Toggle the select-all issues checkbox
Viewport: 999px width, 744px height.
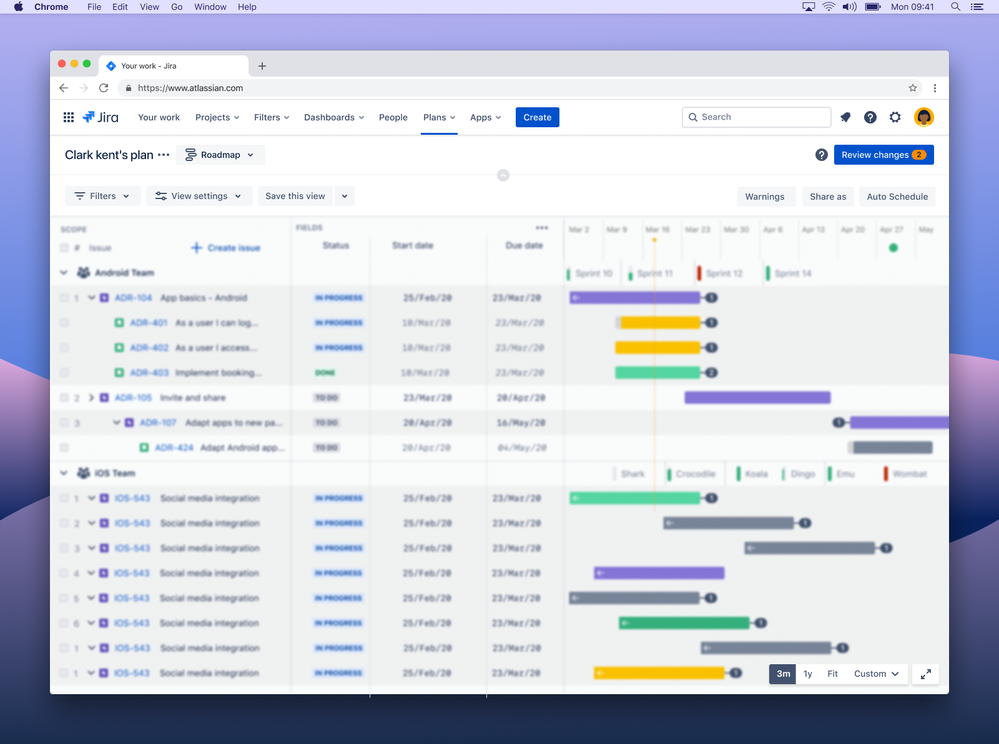[64, 248]
